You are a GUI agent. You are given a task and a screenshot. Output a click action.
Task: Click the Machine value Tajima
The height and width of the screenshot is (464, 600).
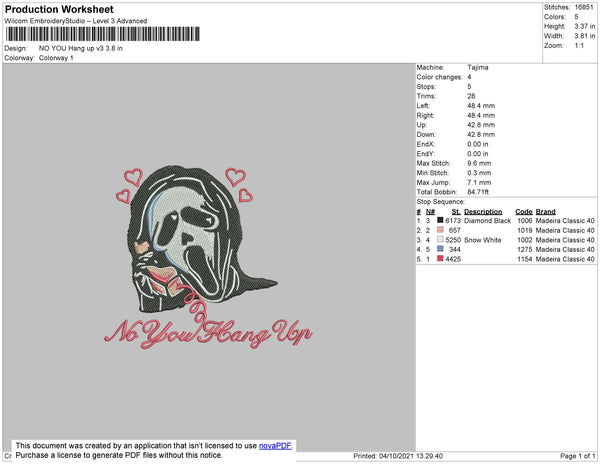click(x=478, y=67)
